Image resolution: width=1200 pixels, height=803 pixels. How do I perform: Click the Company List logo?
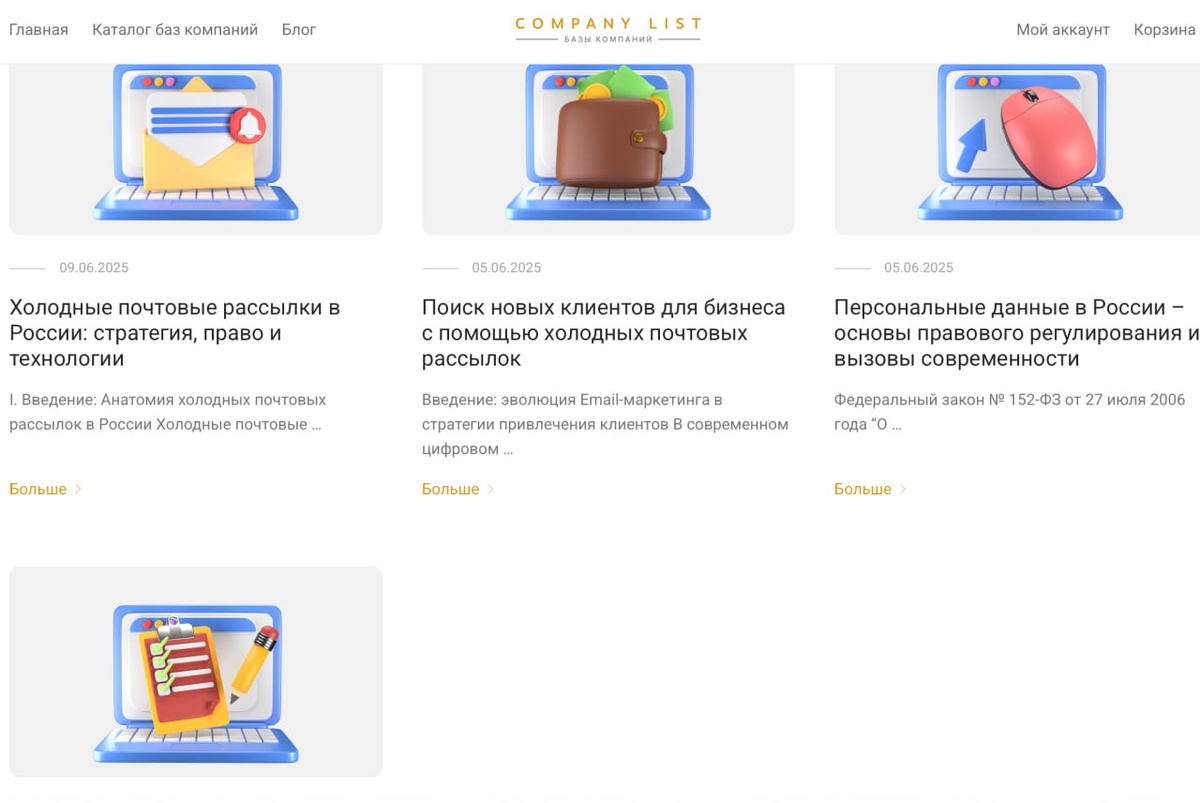608,29
